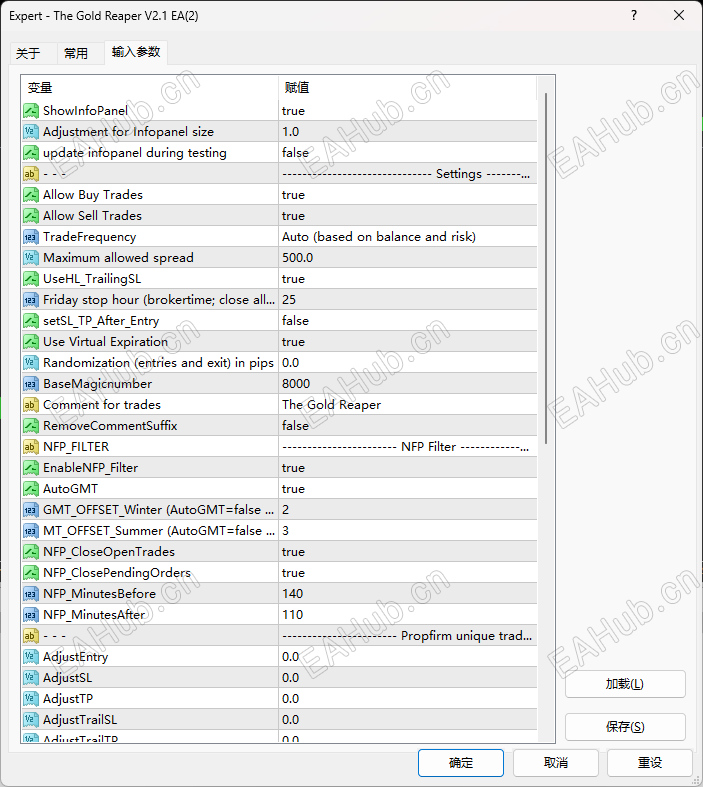Select the NFP_ClosePendingOrders variable name
The height and width of the screenshot is (787, 703).
pyautogui.click(x=117, y=573)
